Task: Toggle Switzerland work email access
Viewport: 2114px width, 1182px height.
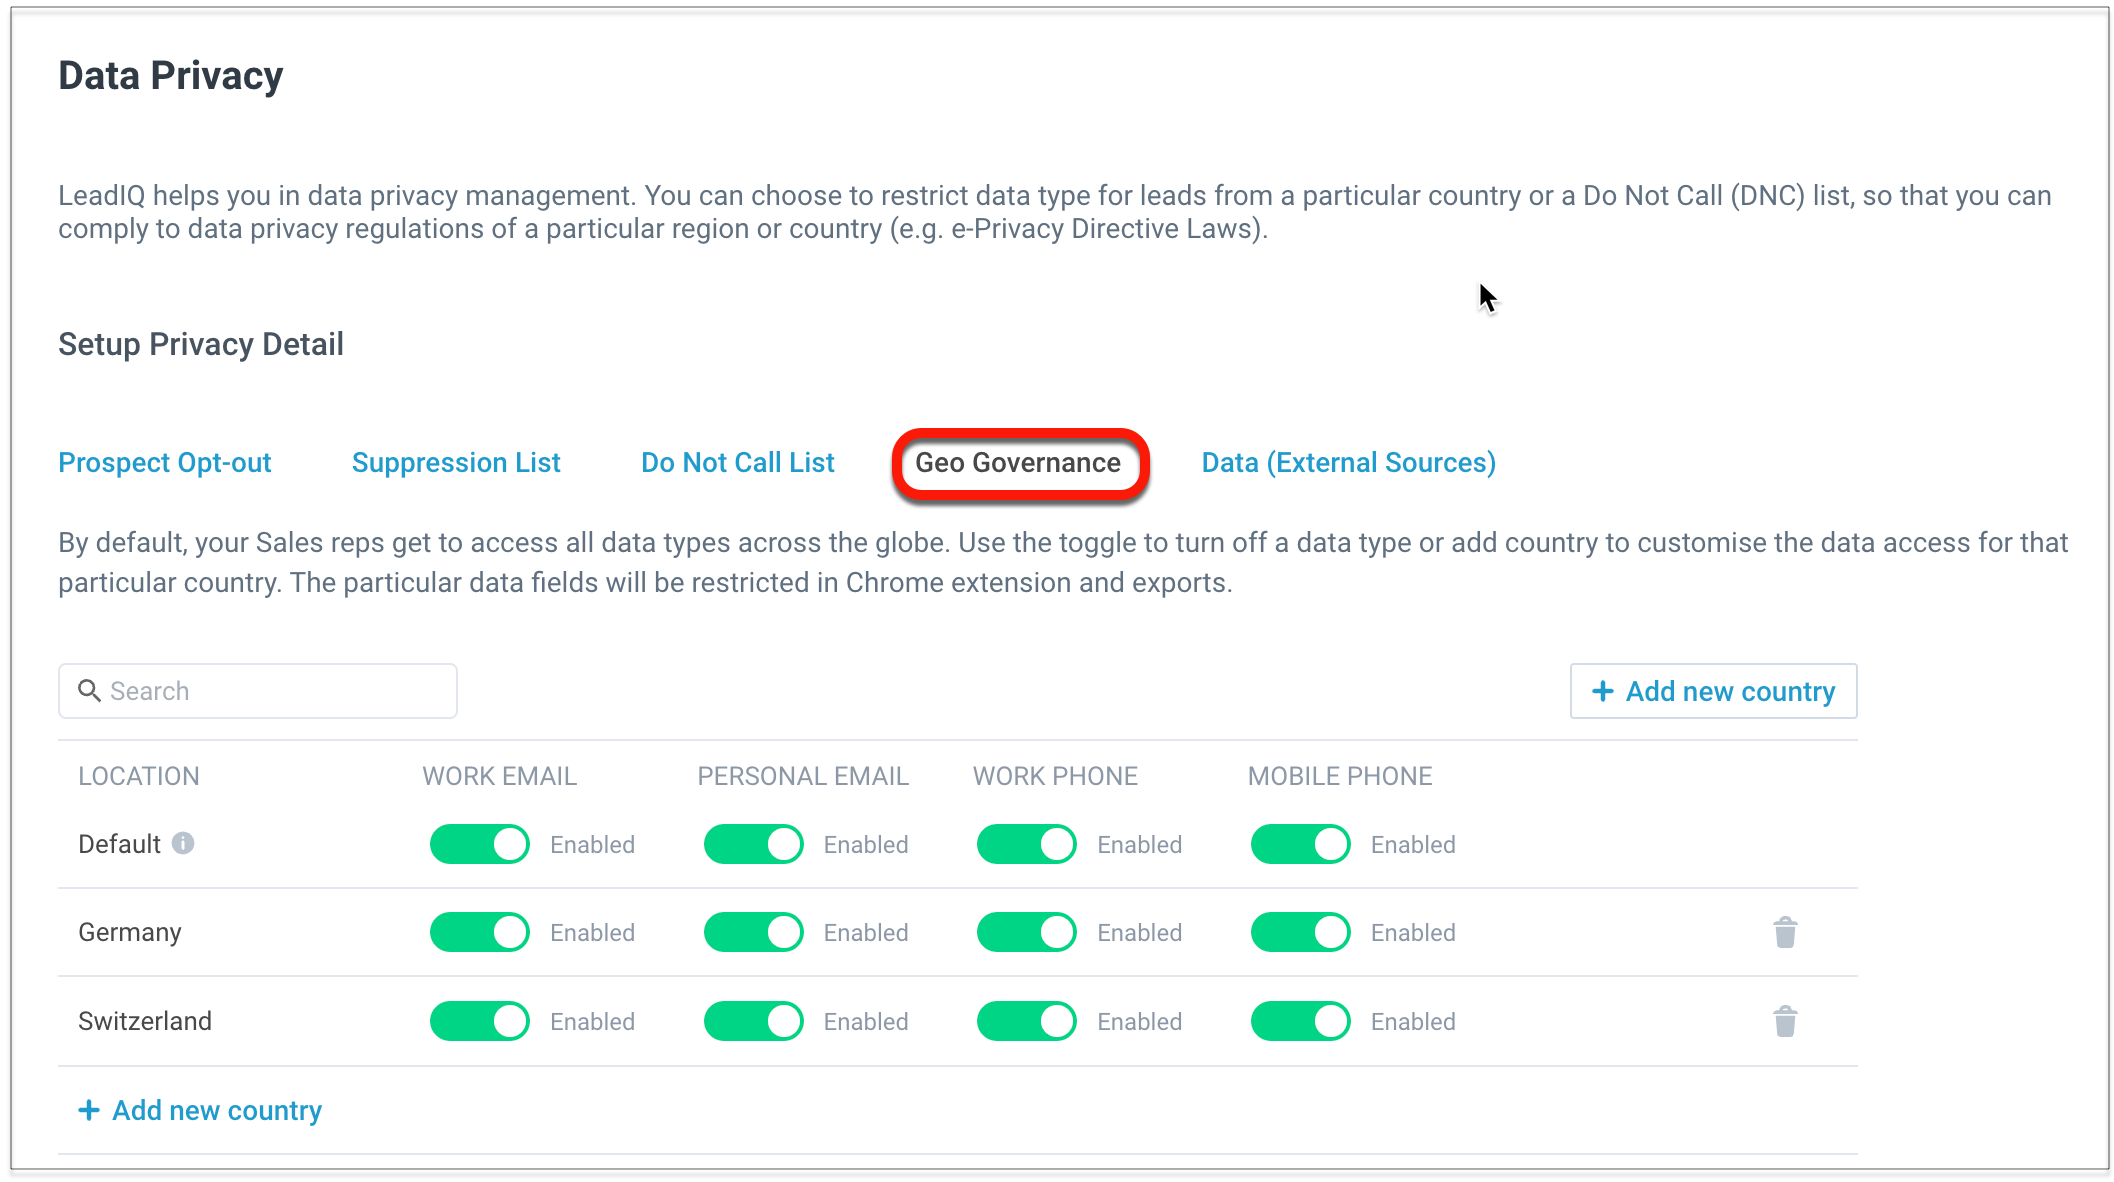Action: [x=480, y=1021]
